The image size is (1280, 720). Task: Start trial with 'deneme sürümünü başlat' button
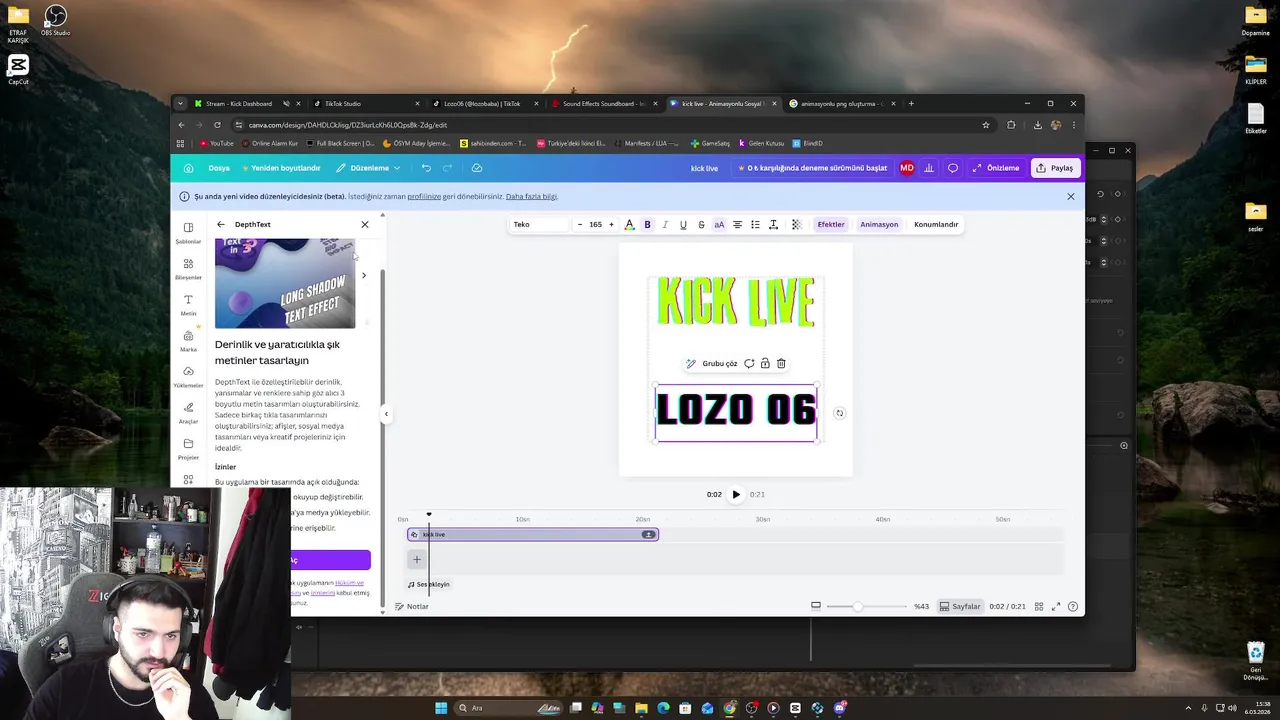(812, 168)
